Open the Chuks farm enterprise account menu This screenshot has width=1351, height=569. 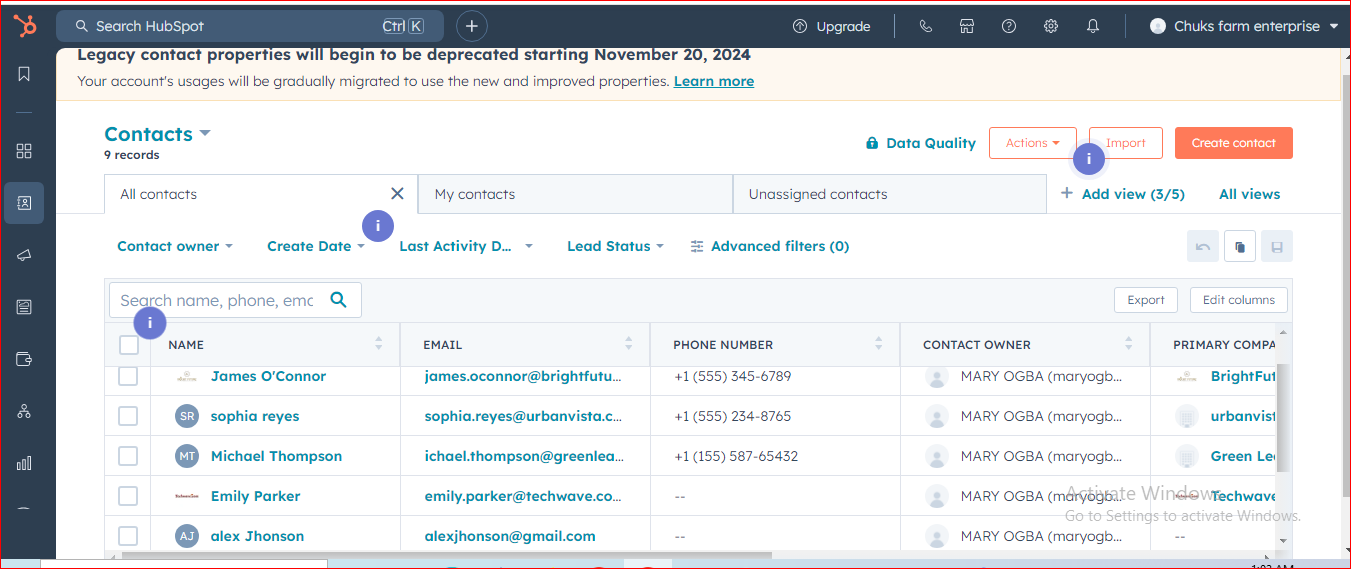[x=1244, y=26]
